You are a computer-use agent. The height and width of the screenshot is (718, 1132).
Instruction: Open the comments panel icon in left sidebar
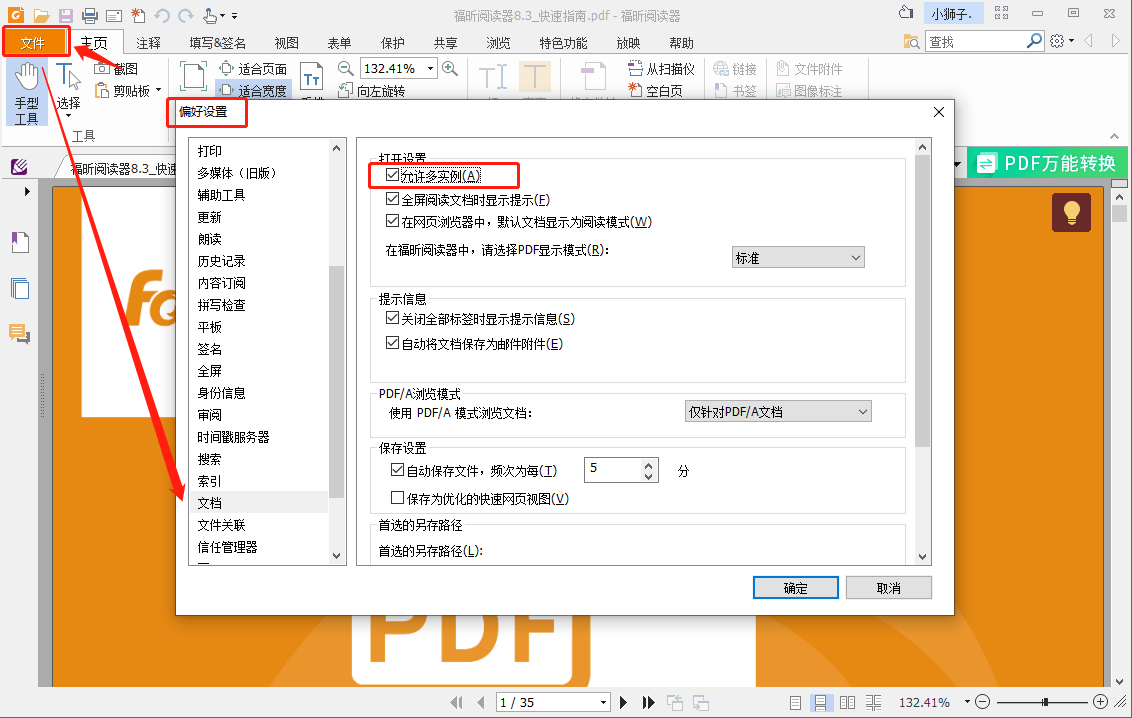[x=19, y=333]
